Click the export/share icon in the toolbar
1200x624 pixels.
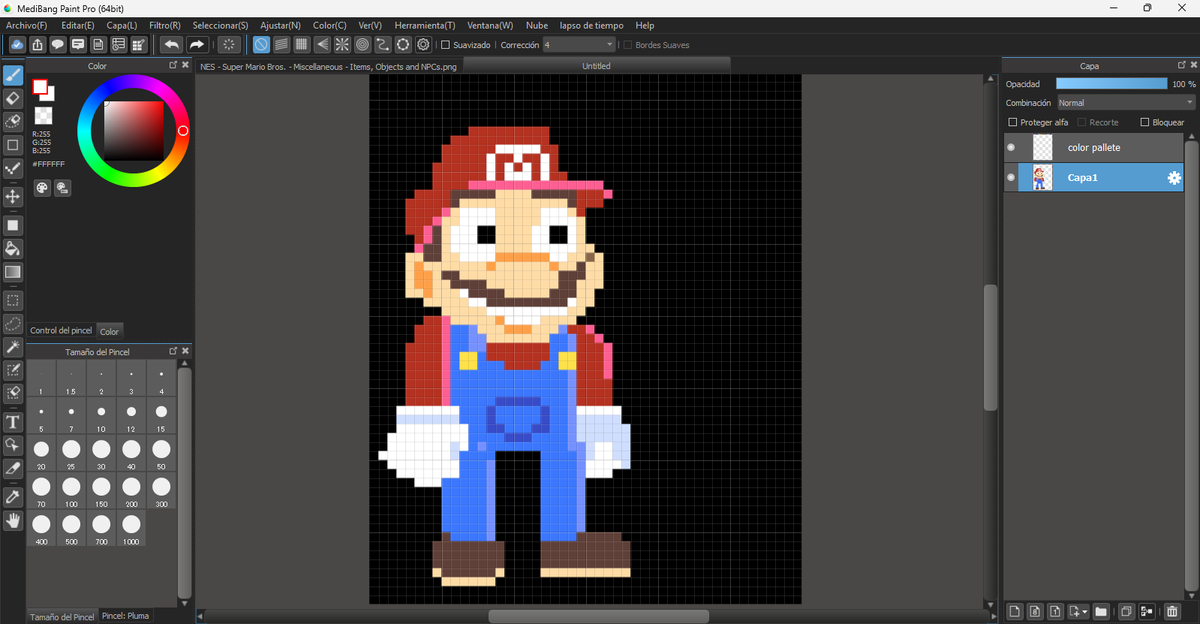click(x=38, y=45)
